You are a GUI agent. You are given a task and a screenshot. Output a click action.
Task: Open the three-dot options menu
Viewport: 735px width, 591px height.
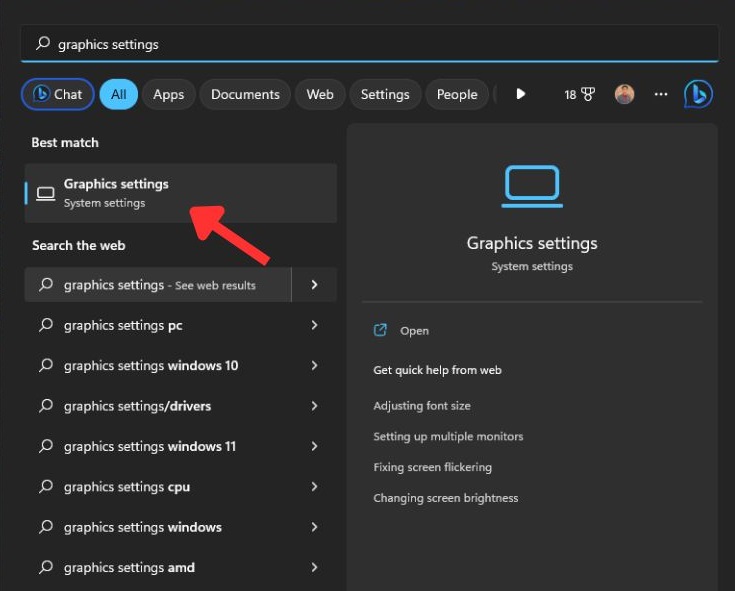[661, 94]
